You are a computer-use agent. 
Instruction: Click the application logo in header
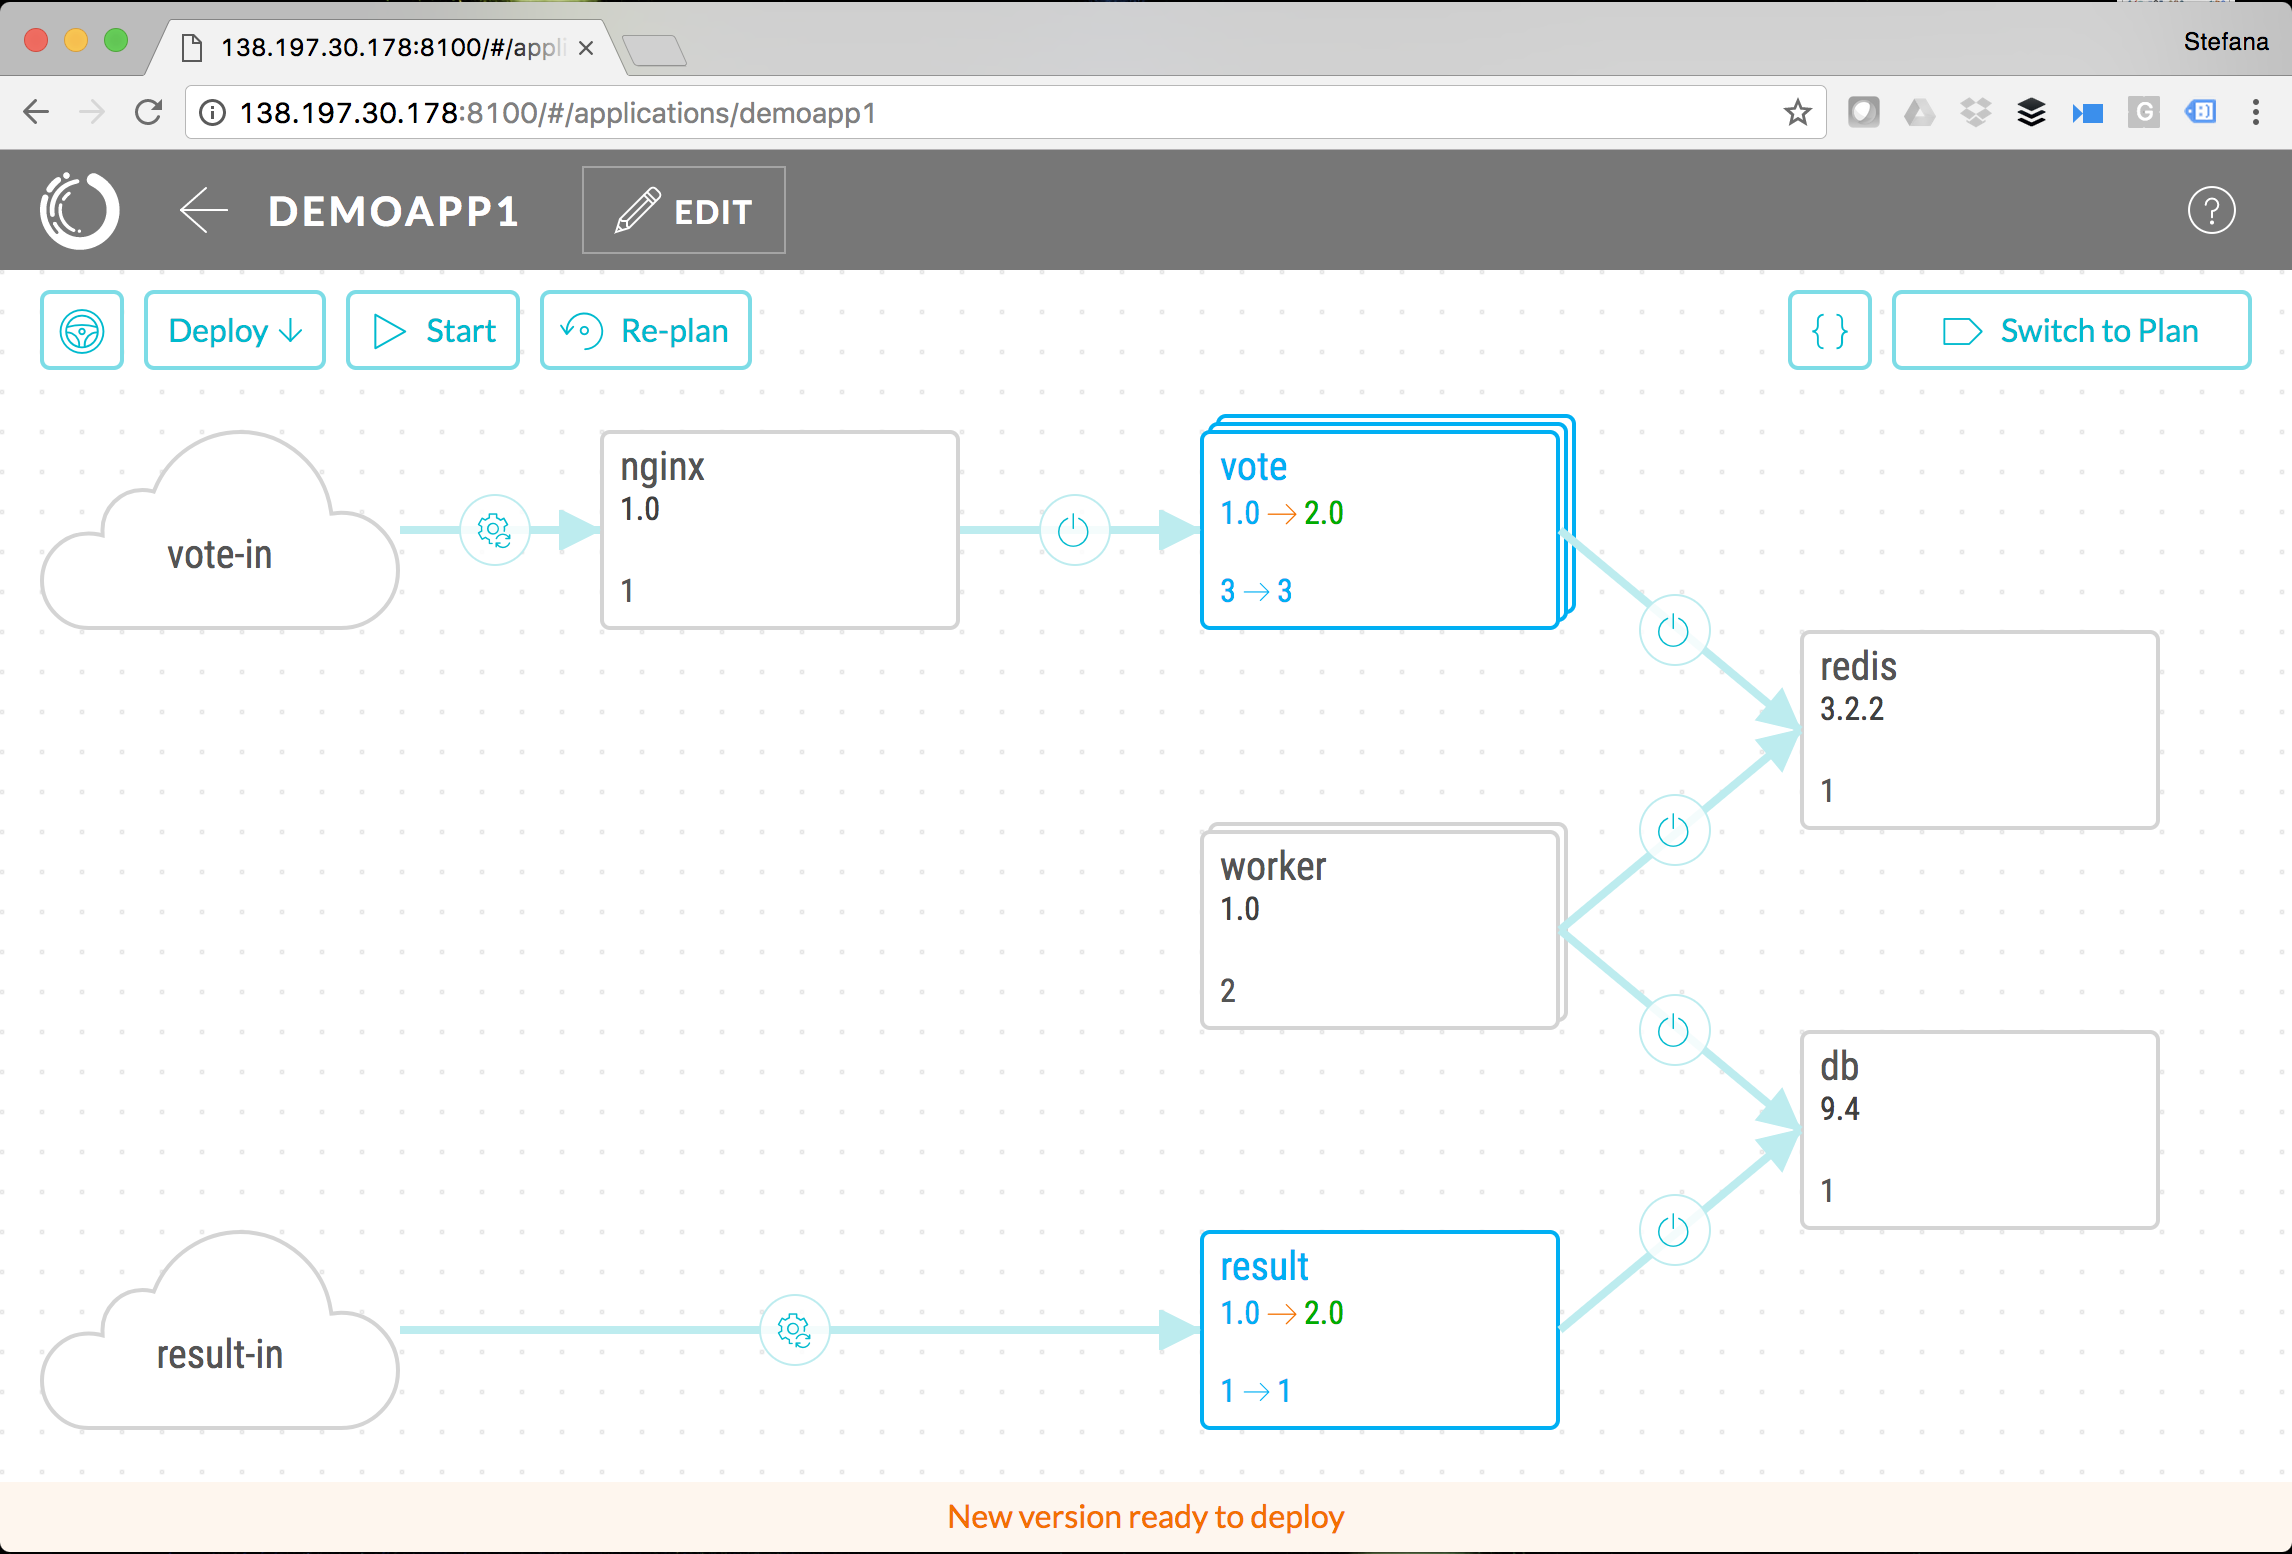80,211
